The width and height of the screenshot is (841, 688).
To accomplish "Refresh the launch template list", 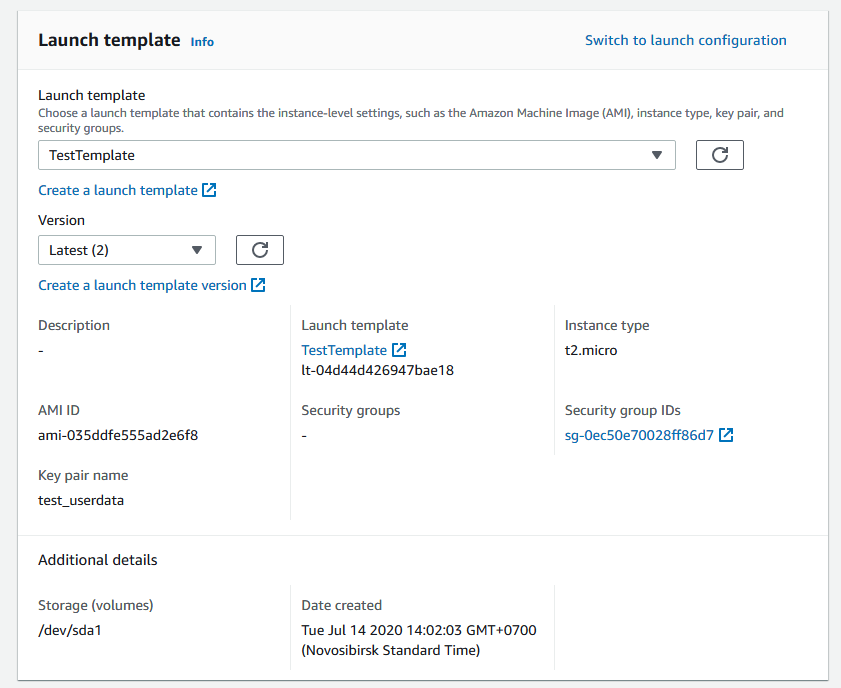I will point(719,155).
